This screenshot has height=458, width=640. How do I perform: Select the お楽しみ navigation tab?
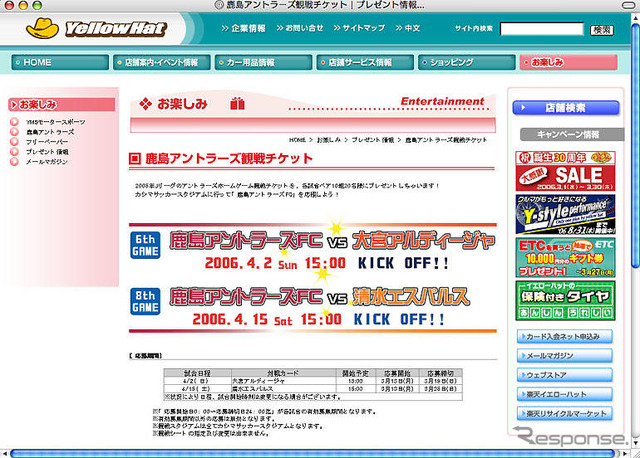(568, 62)
